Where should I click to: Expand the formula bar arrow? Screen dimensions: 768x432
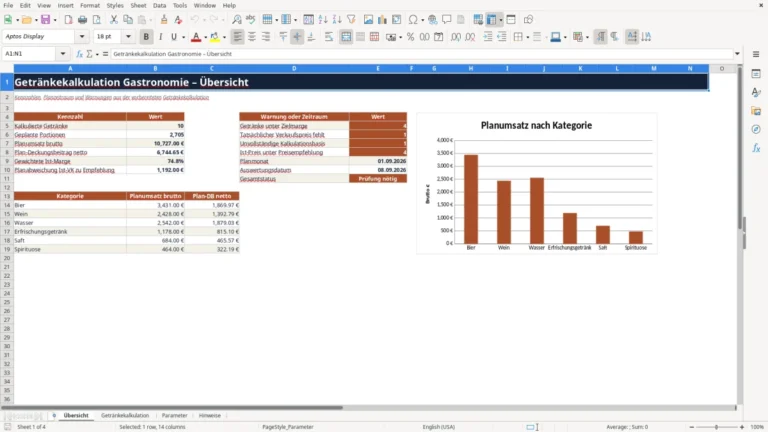pyautogui.click(x=737, y=54)
